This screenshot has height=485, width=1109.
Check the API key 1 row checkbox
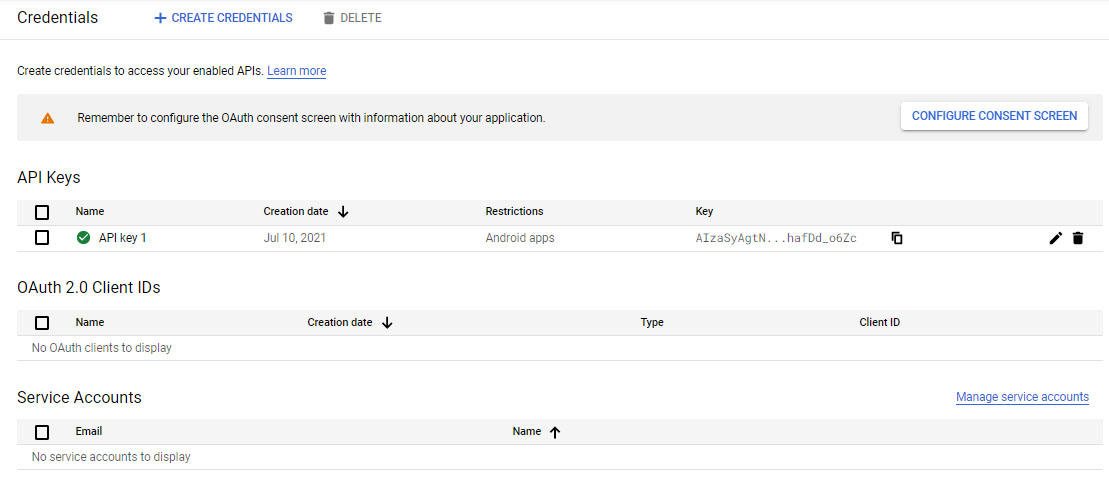pos(42,238)
